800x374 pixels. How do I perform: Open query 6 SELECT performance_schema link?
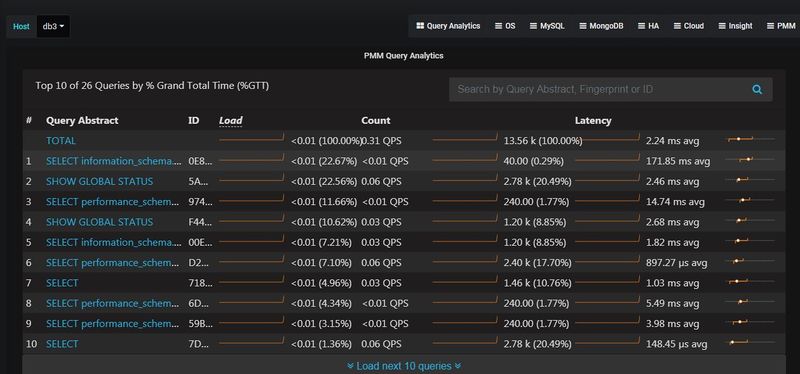(x=113, y=263)
